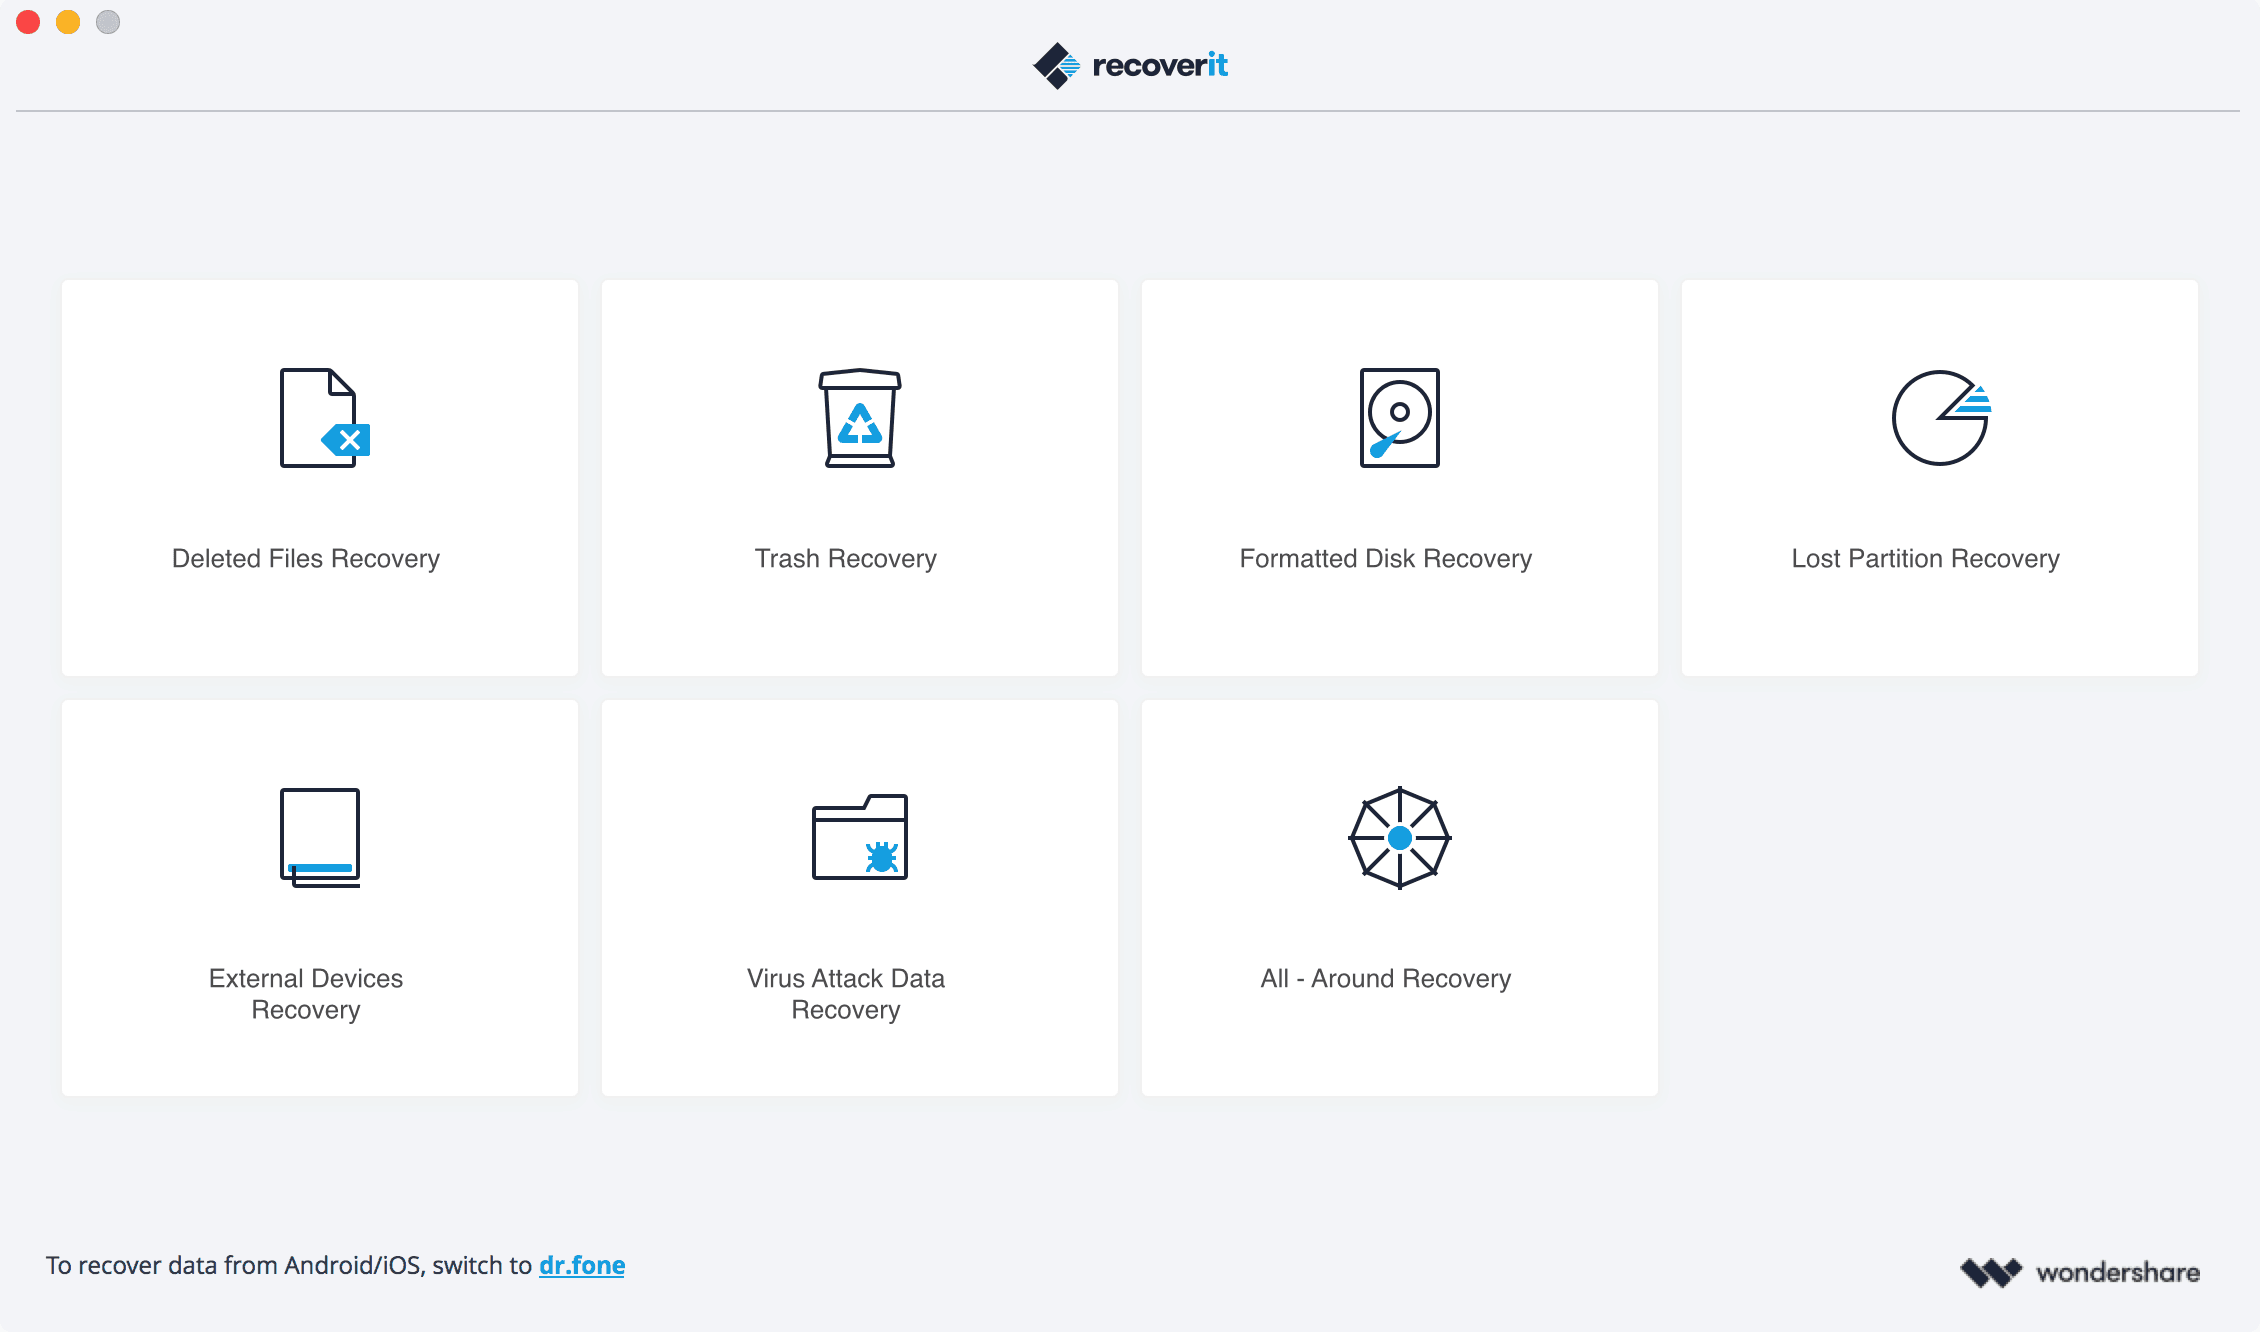The height and width of the screenshot is (1332, 2260).
Task: Click the Wondershare logo at bottom right
Action: 2080,1272
